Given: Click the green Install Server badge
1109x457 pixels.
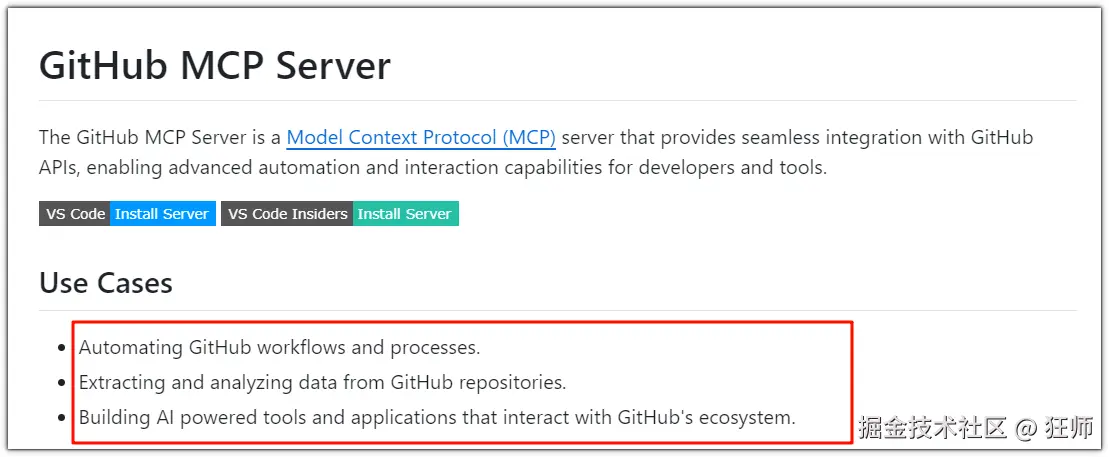Looking at the screenshot, I should point(405,214).
